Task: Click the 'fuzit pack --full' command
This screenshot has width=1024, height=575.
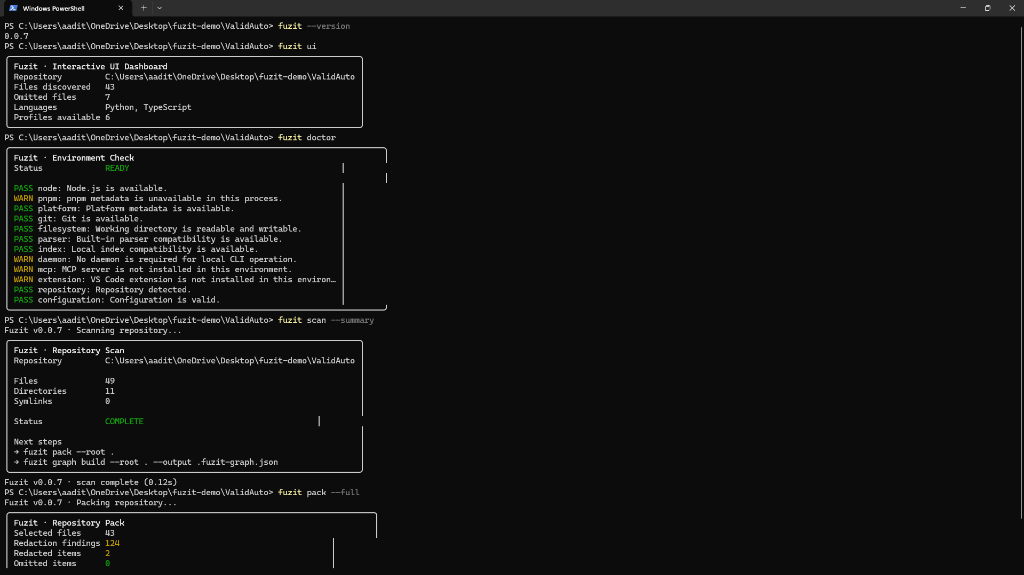Action: [x=319, y=493]
